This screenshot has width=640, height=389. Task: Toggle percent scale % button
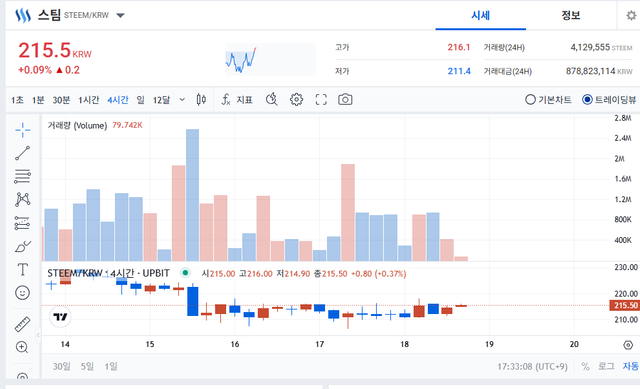[585, 367]
